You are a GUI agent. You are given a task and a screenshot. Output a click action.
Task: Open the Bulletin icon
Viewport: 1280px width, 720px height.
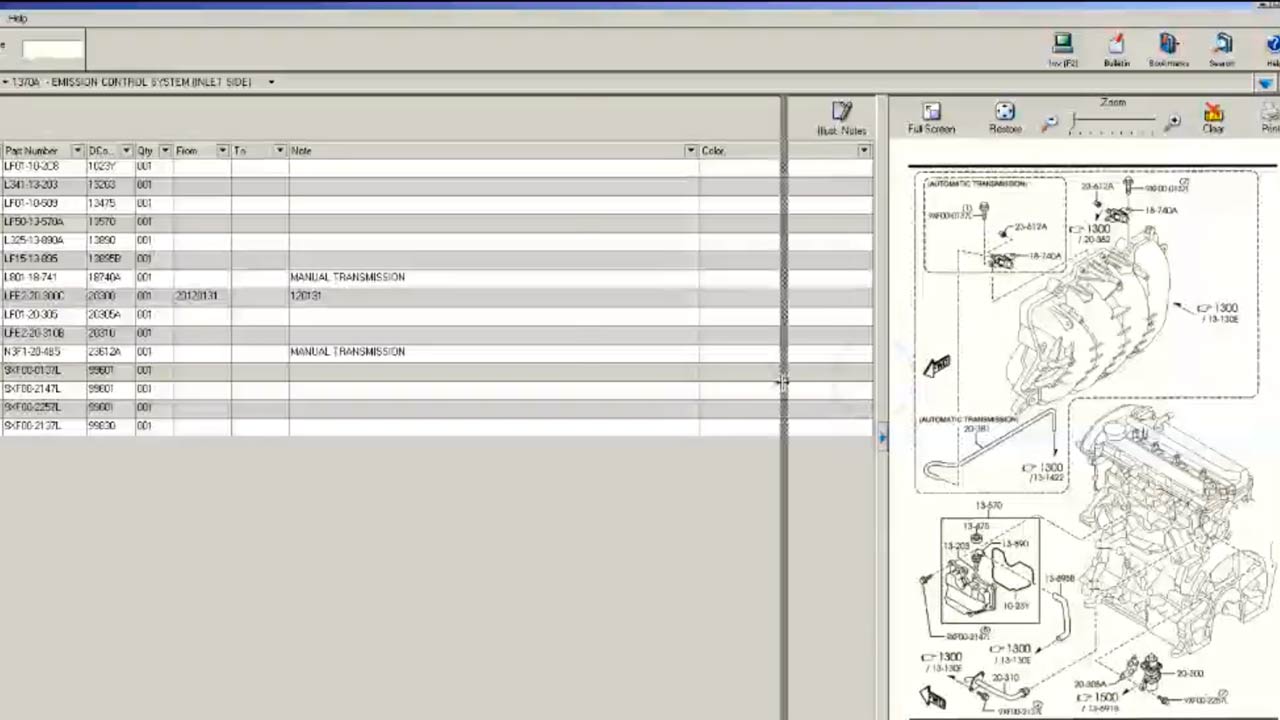[1116, 49]
